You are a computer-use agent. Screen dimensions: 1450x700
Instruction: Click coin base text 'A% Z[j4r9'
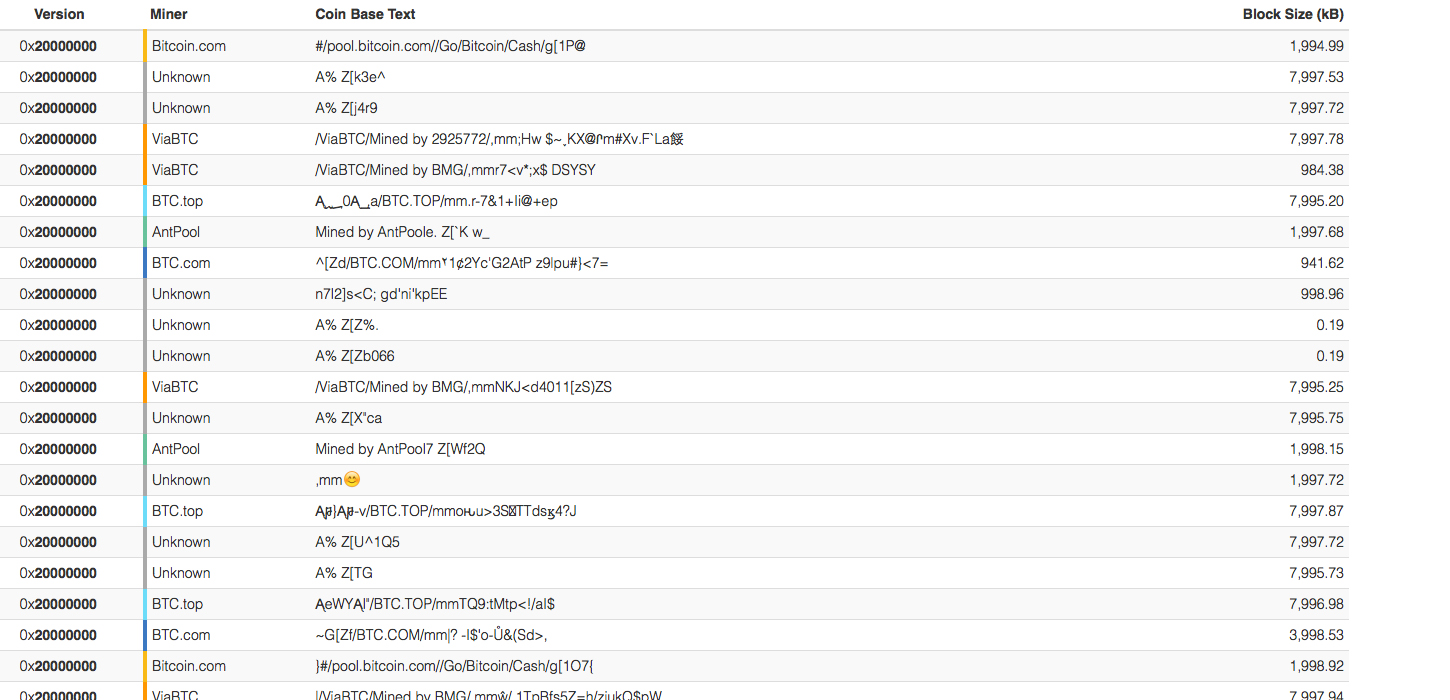pyautogui.click(x=346, y=108)
